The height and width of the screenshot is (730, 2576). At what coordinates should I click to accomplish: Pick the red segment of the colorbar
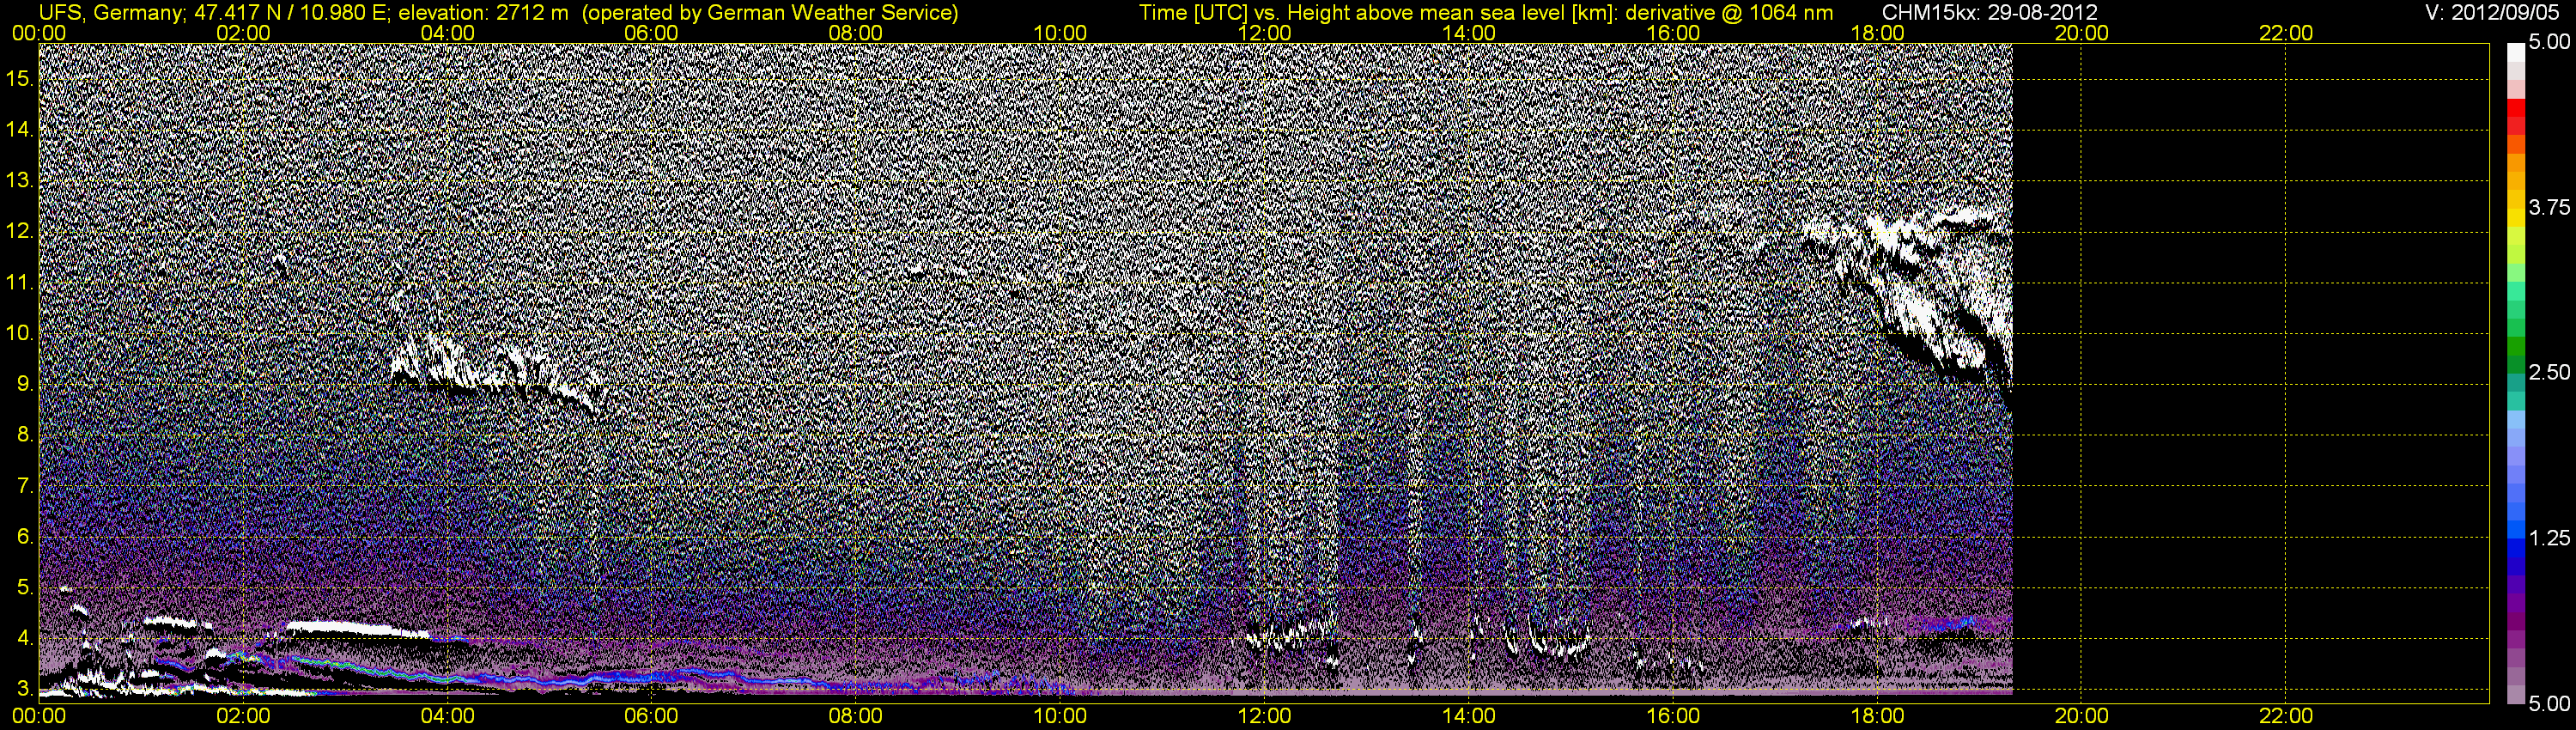tap(2516, 108)
